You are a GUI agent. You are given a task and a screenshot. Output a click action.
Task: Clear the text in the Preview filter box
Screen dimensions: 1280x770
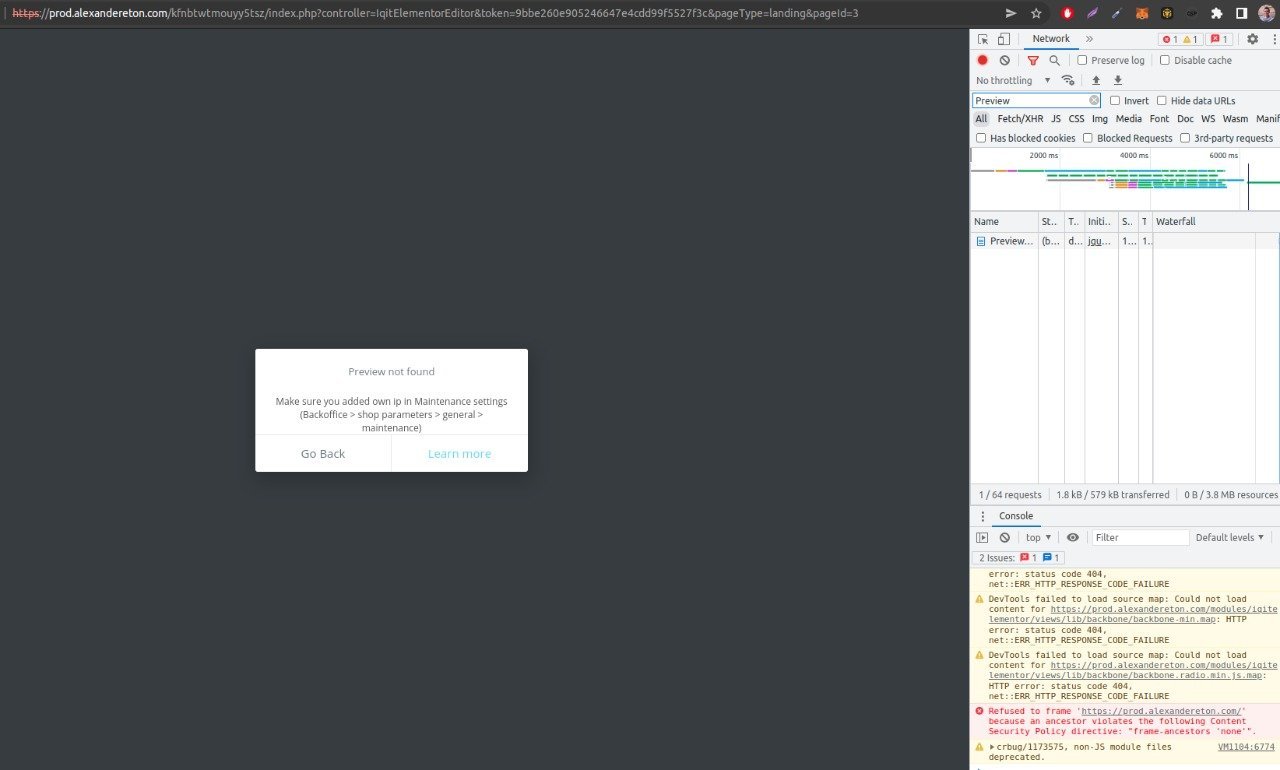click(1094, 100)
